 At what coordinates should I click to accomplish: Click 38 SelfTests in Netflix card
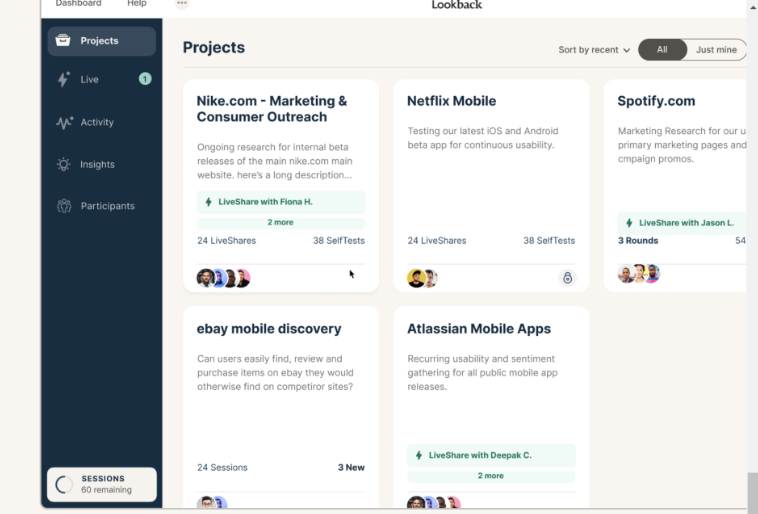(x=549, y=240)
